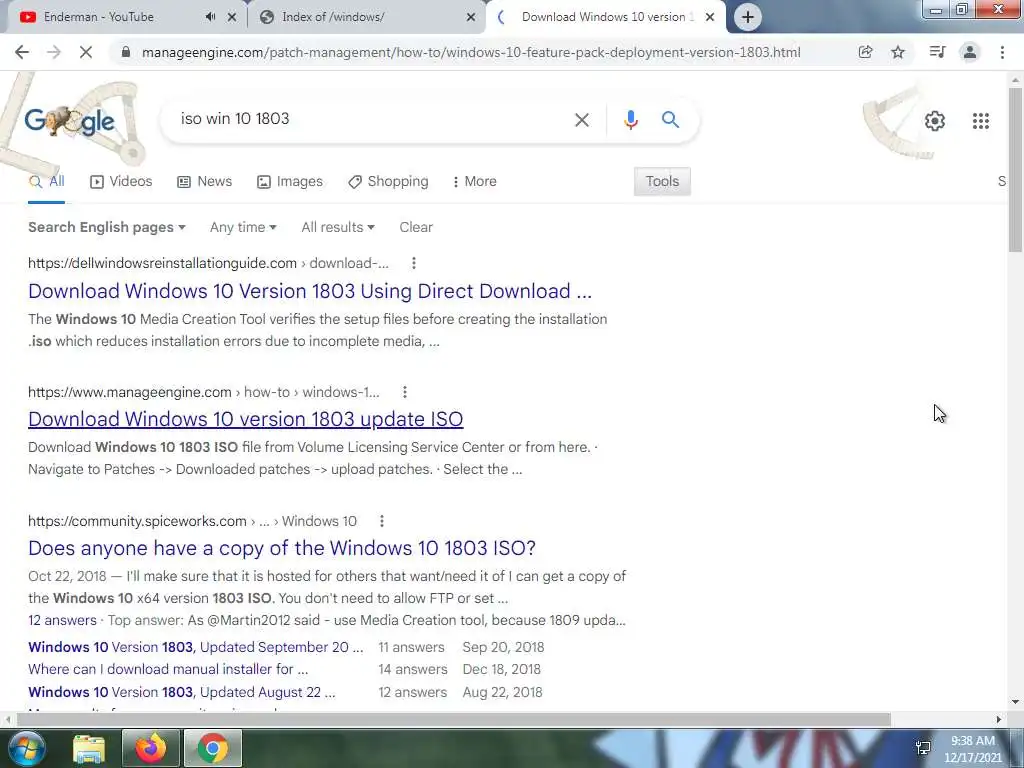1024x768 pixels.
Task: Close the Enderman - YouTube tab
Action: pos(231,17)
